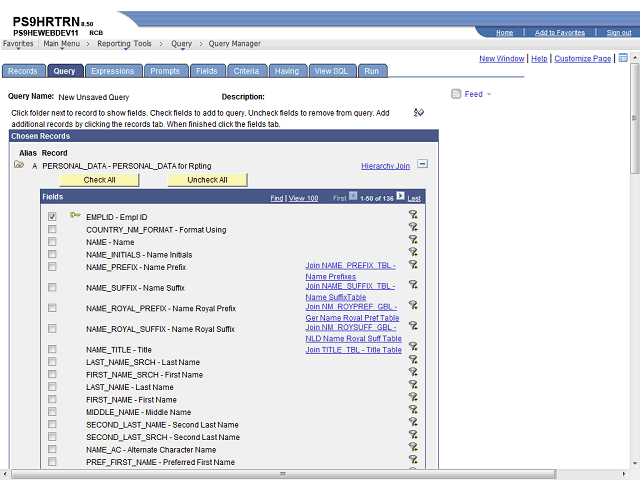
Task: Add criteria using funnel icon beside NAME_TITLE
Action: [413, 347]
